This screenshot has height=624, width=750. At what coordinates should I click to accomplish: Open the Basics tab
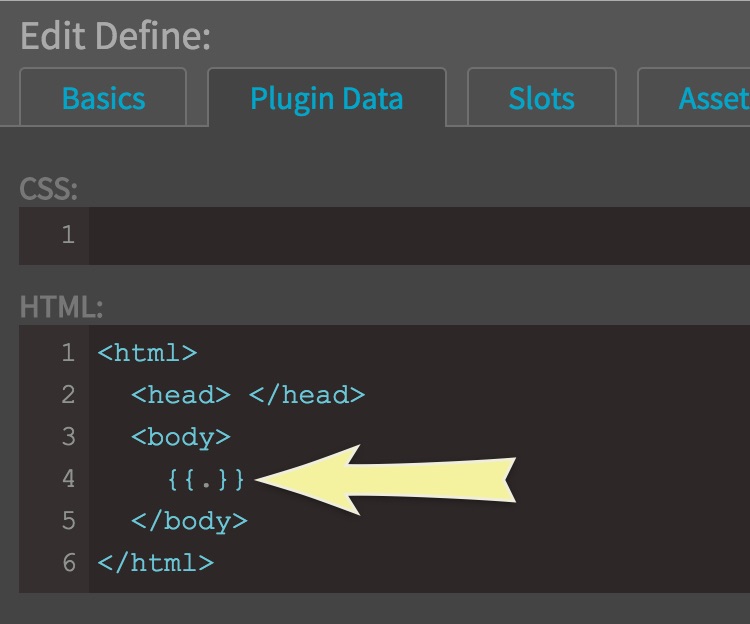coord(103,98)
